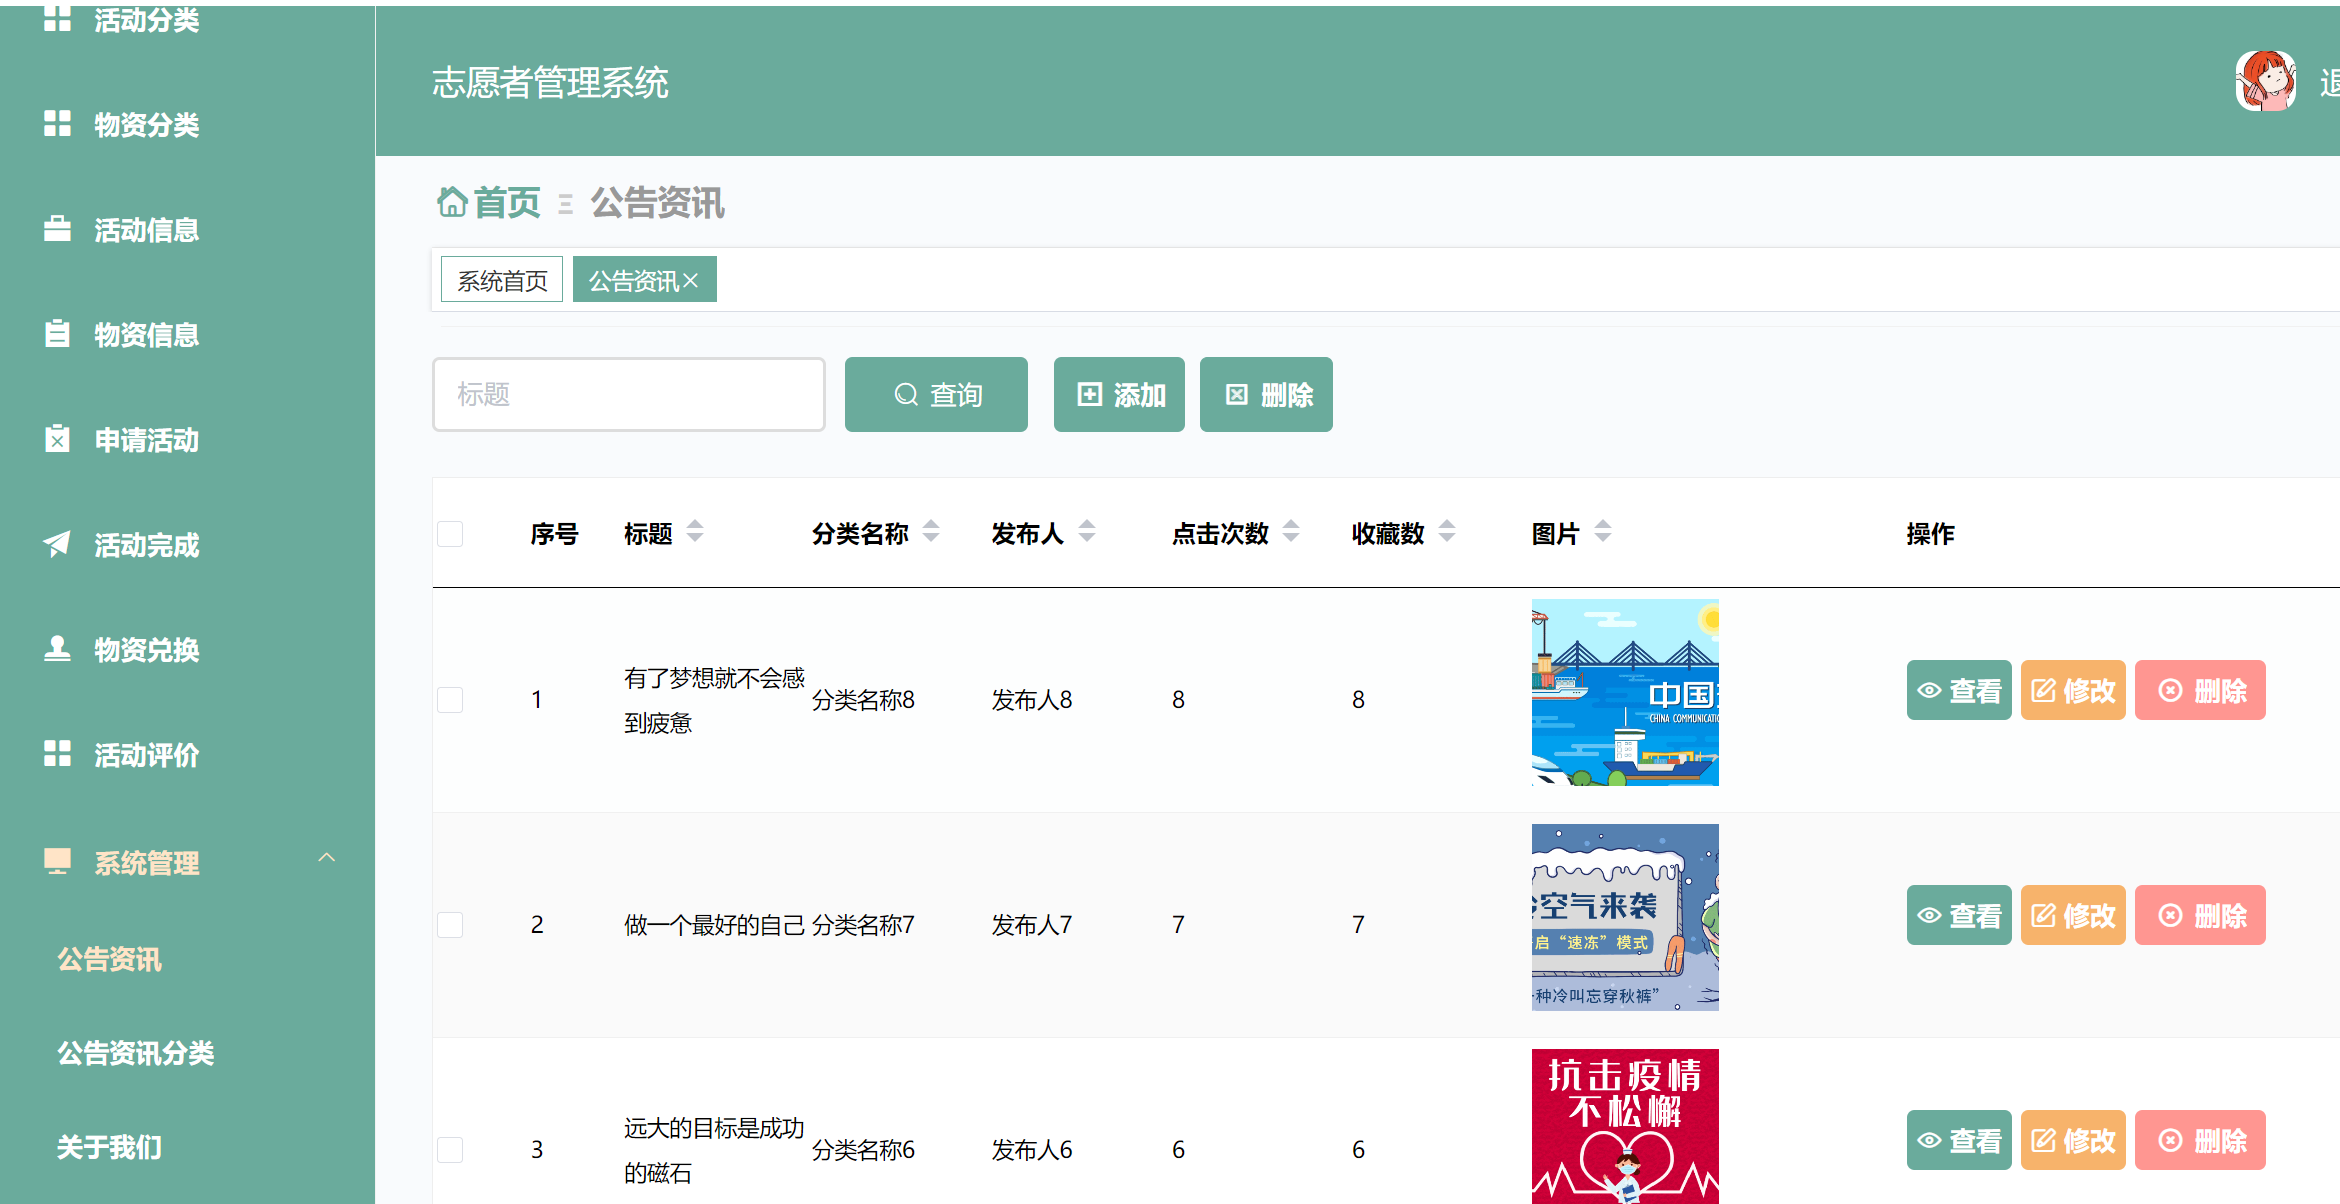Select 活动信息 in the sidebar
2340x1204 pixels.
(146, 230)
